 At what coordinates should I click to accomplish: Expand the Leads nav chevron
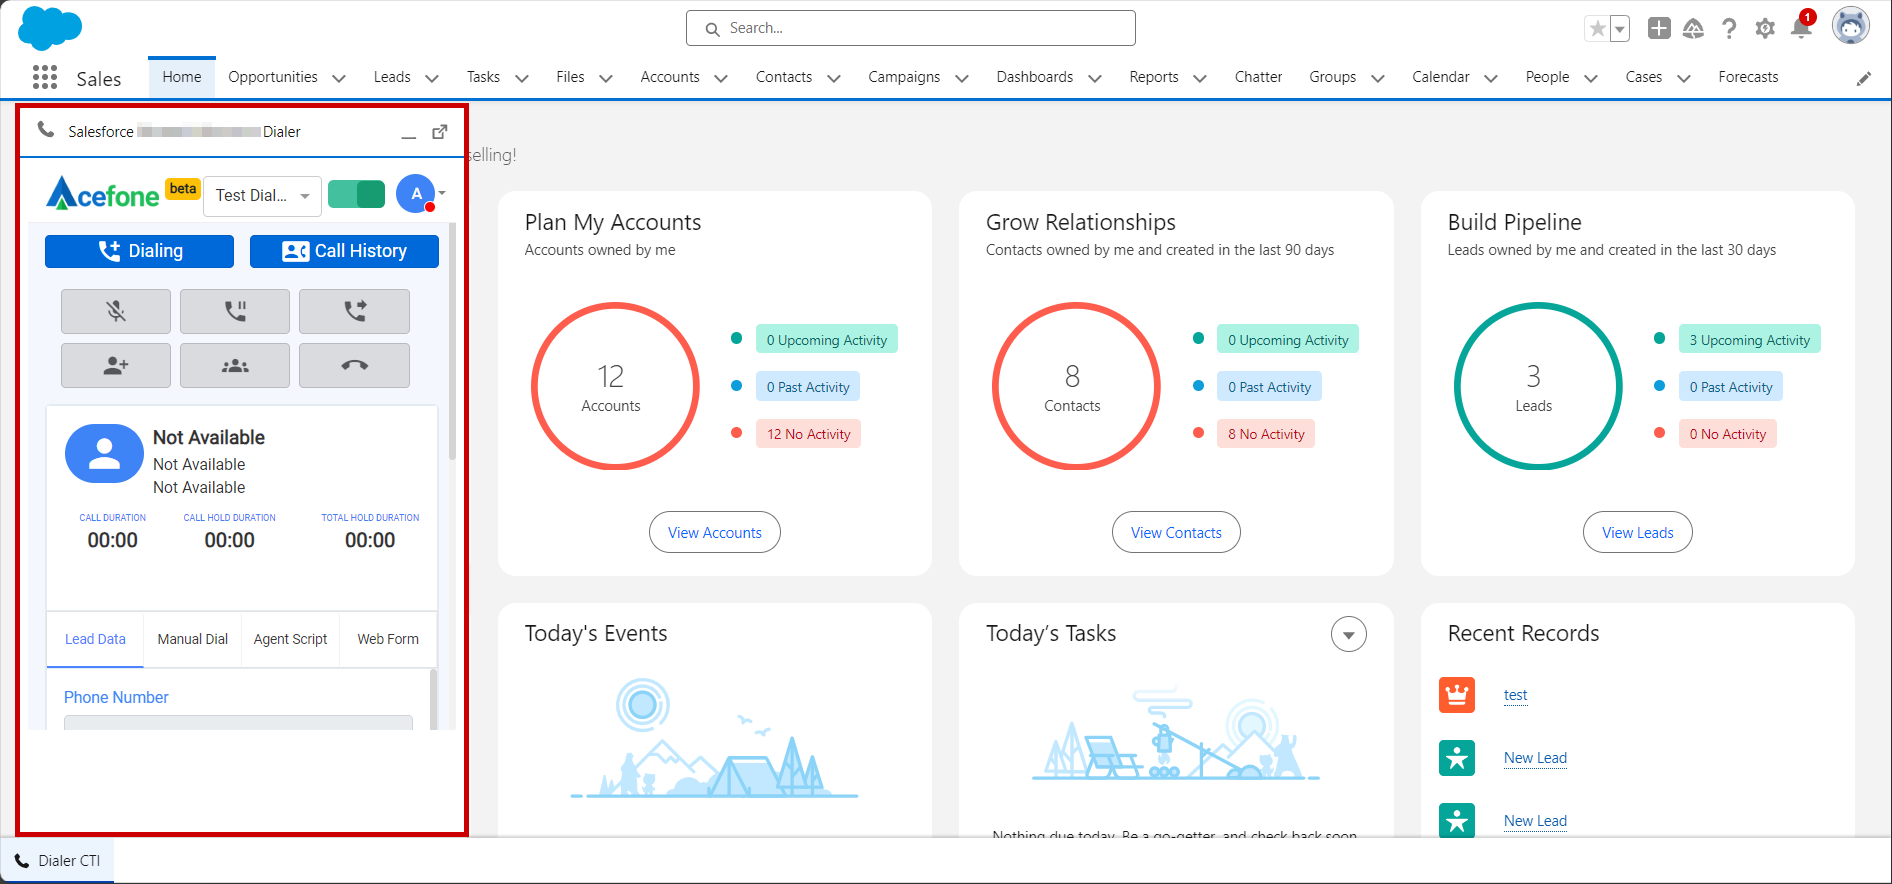click(x=432, y=78)
